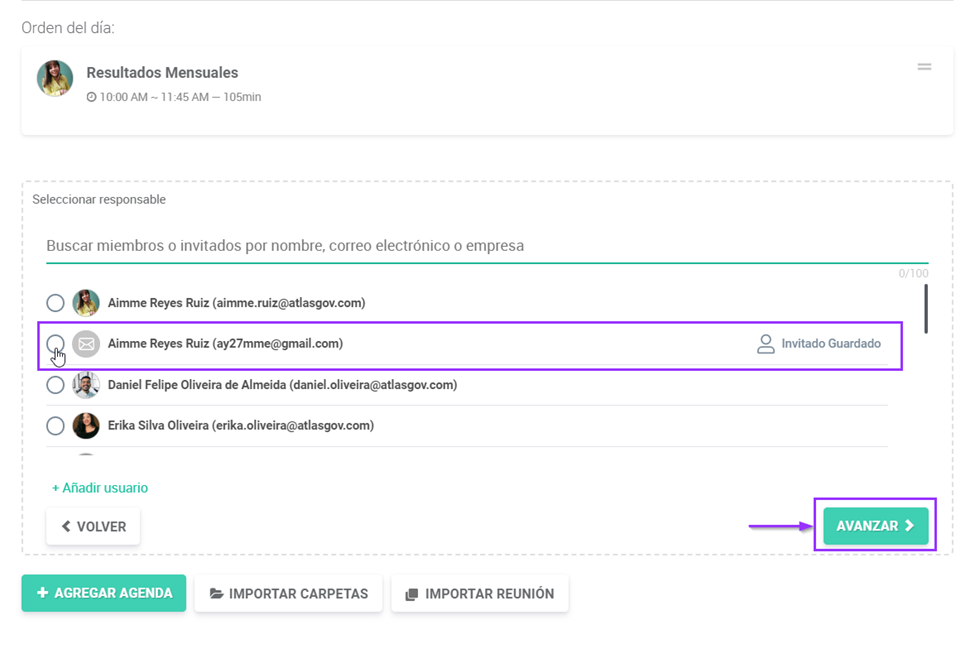The image size is (975, 649).
Task: Click Erika Silva Oliveira's avatar
Action: pyautogui.click(x=86, y=426)
